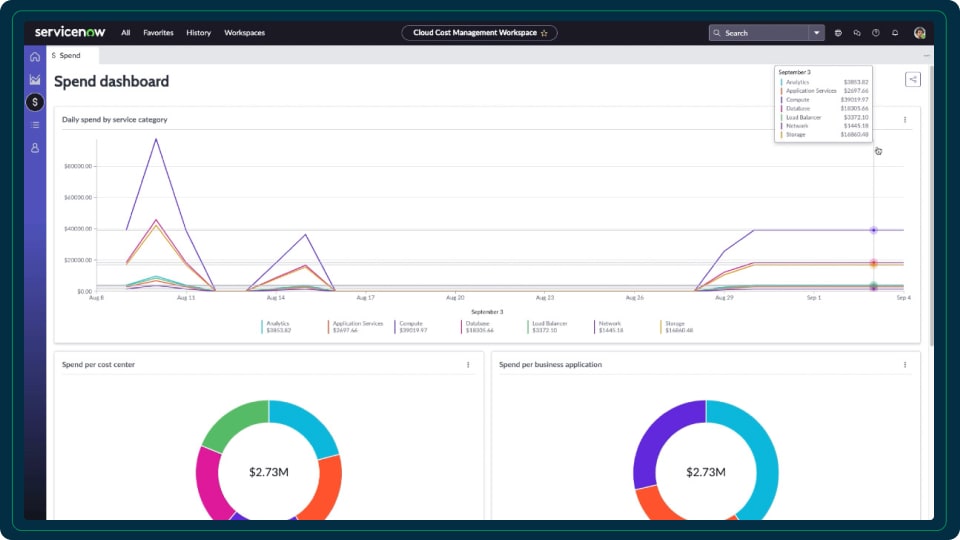Image resolution: width=960 pixels, height=540 pixels.
Task: Click the Spend per business application title
Action: tap(550, 365)
